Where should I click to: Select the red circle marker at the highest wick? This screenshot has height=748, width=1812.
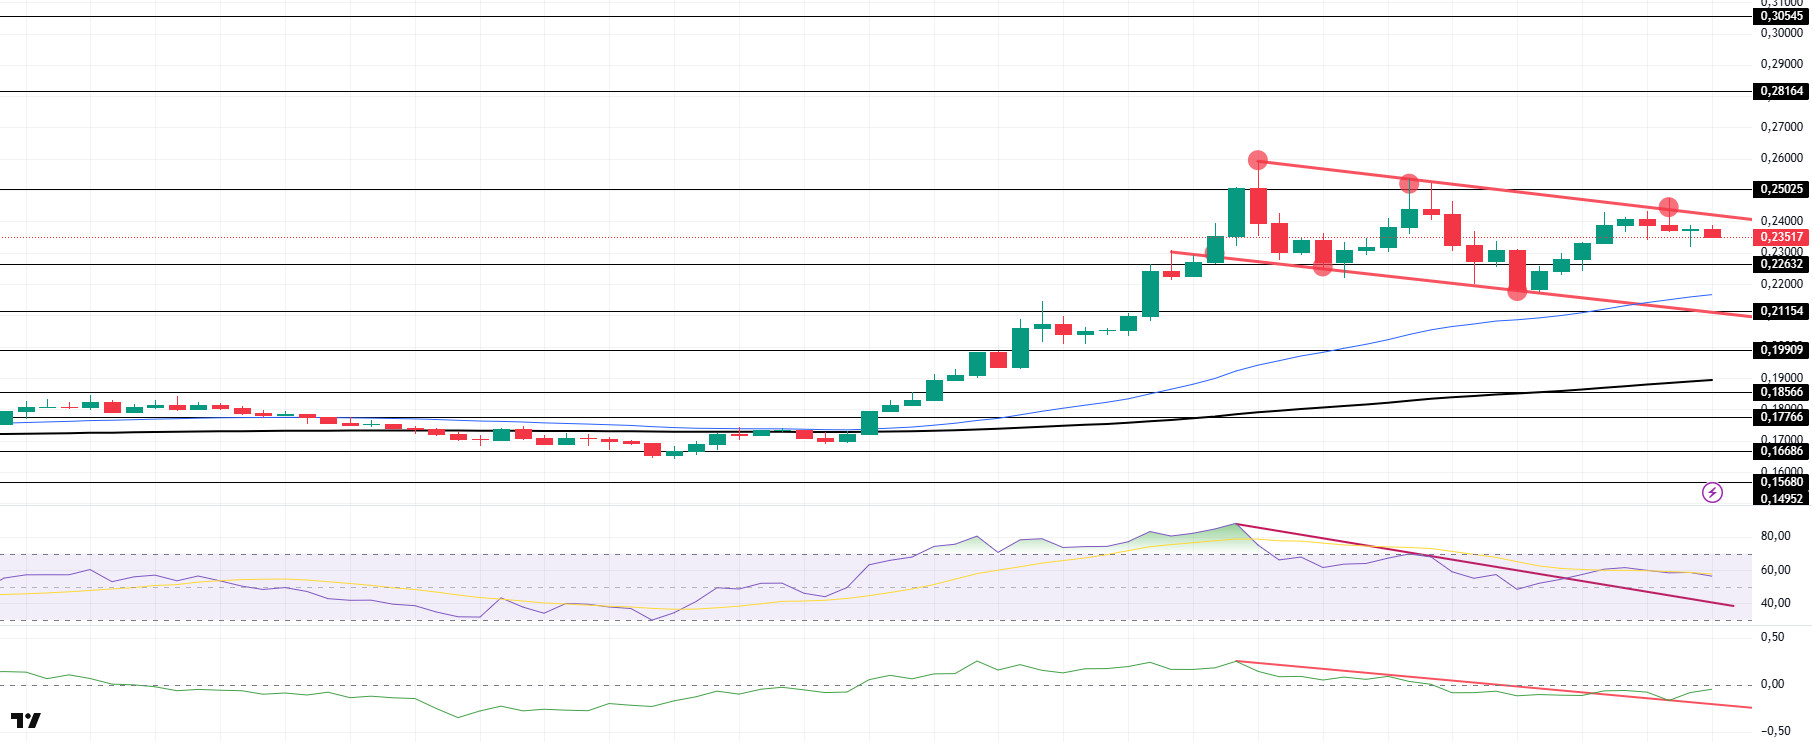(x=1258, y=160)
